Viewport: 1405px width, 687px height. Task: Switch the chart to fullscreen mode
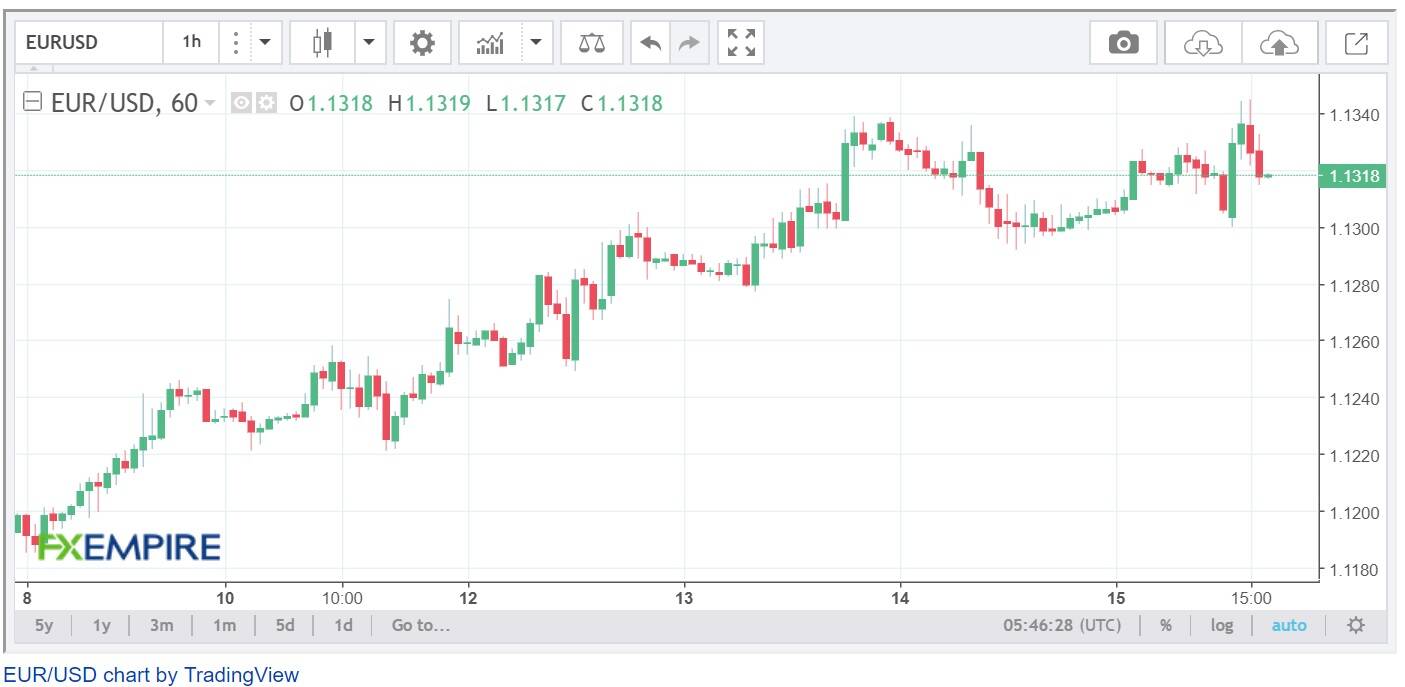(x=741, y=42)
